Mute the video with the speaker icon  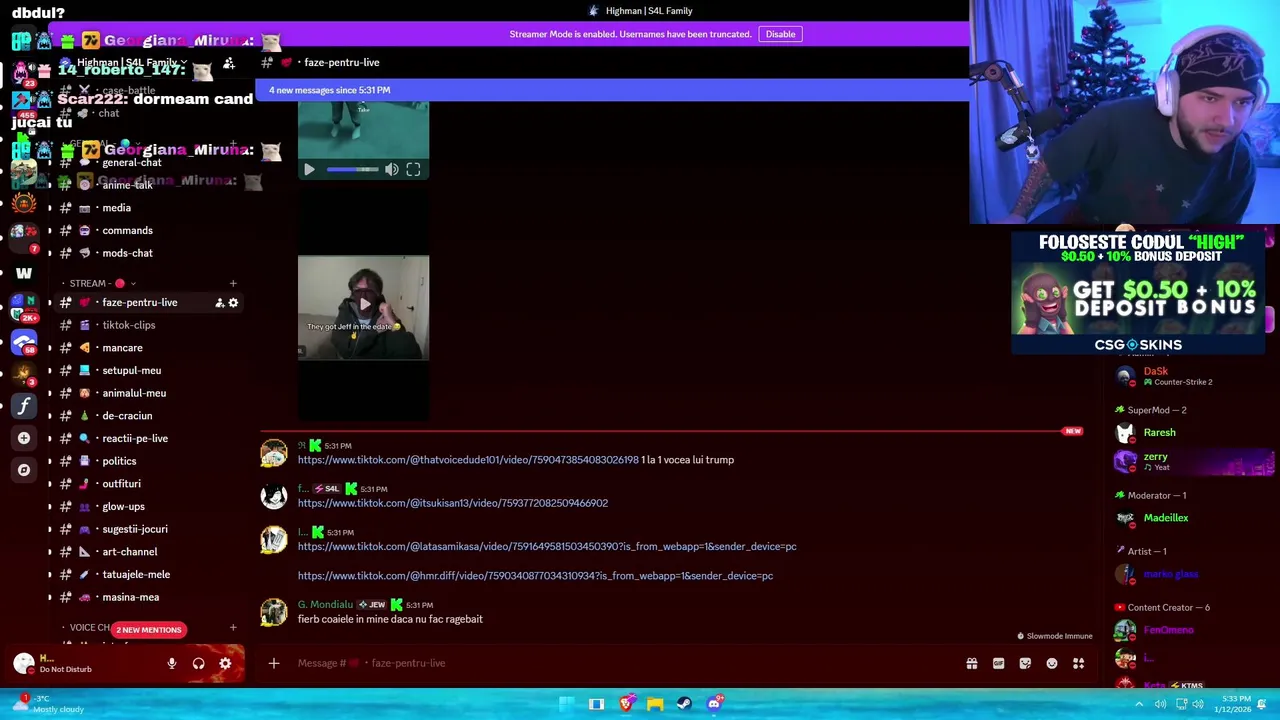click(x=392, y=170)
